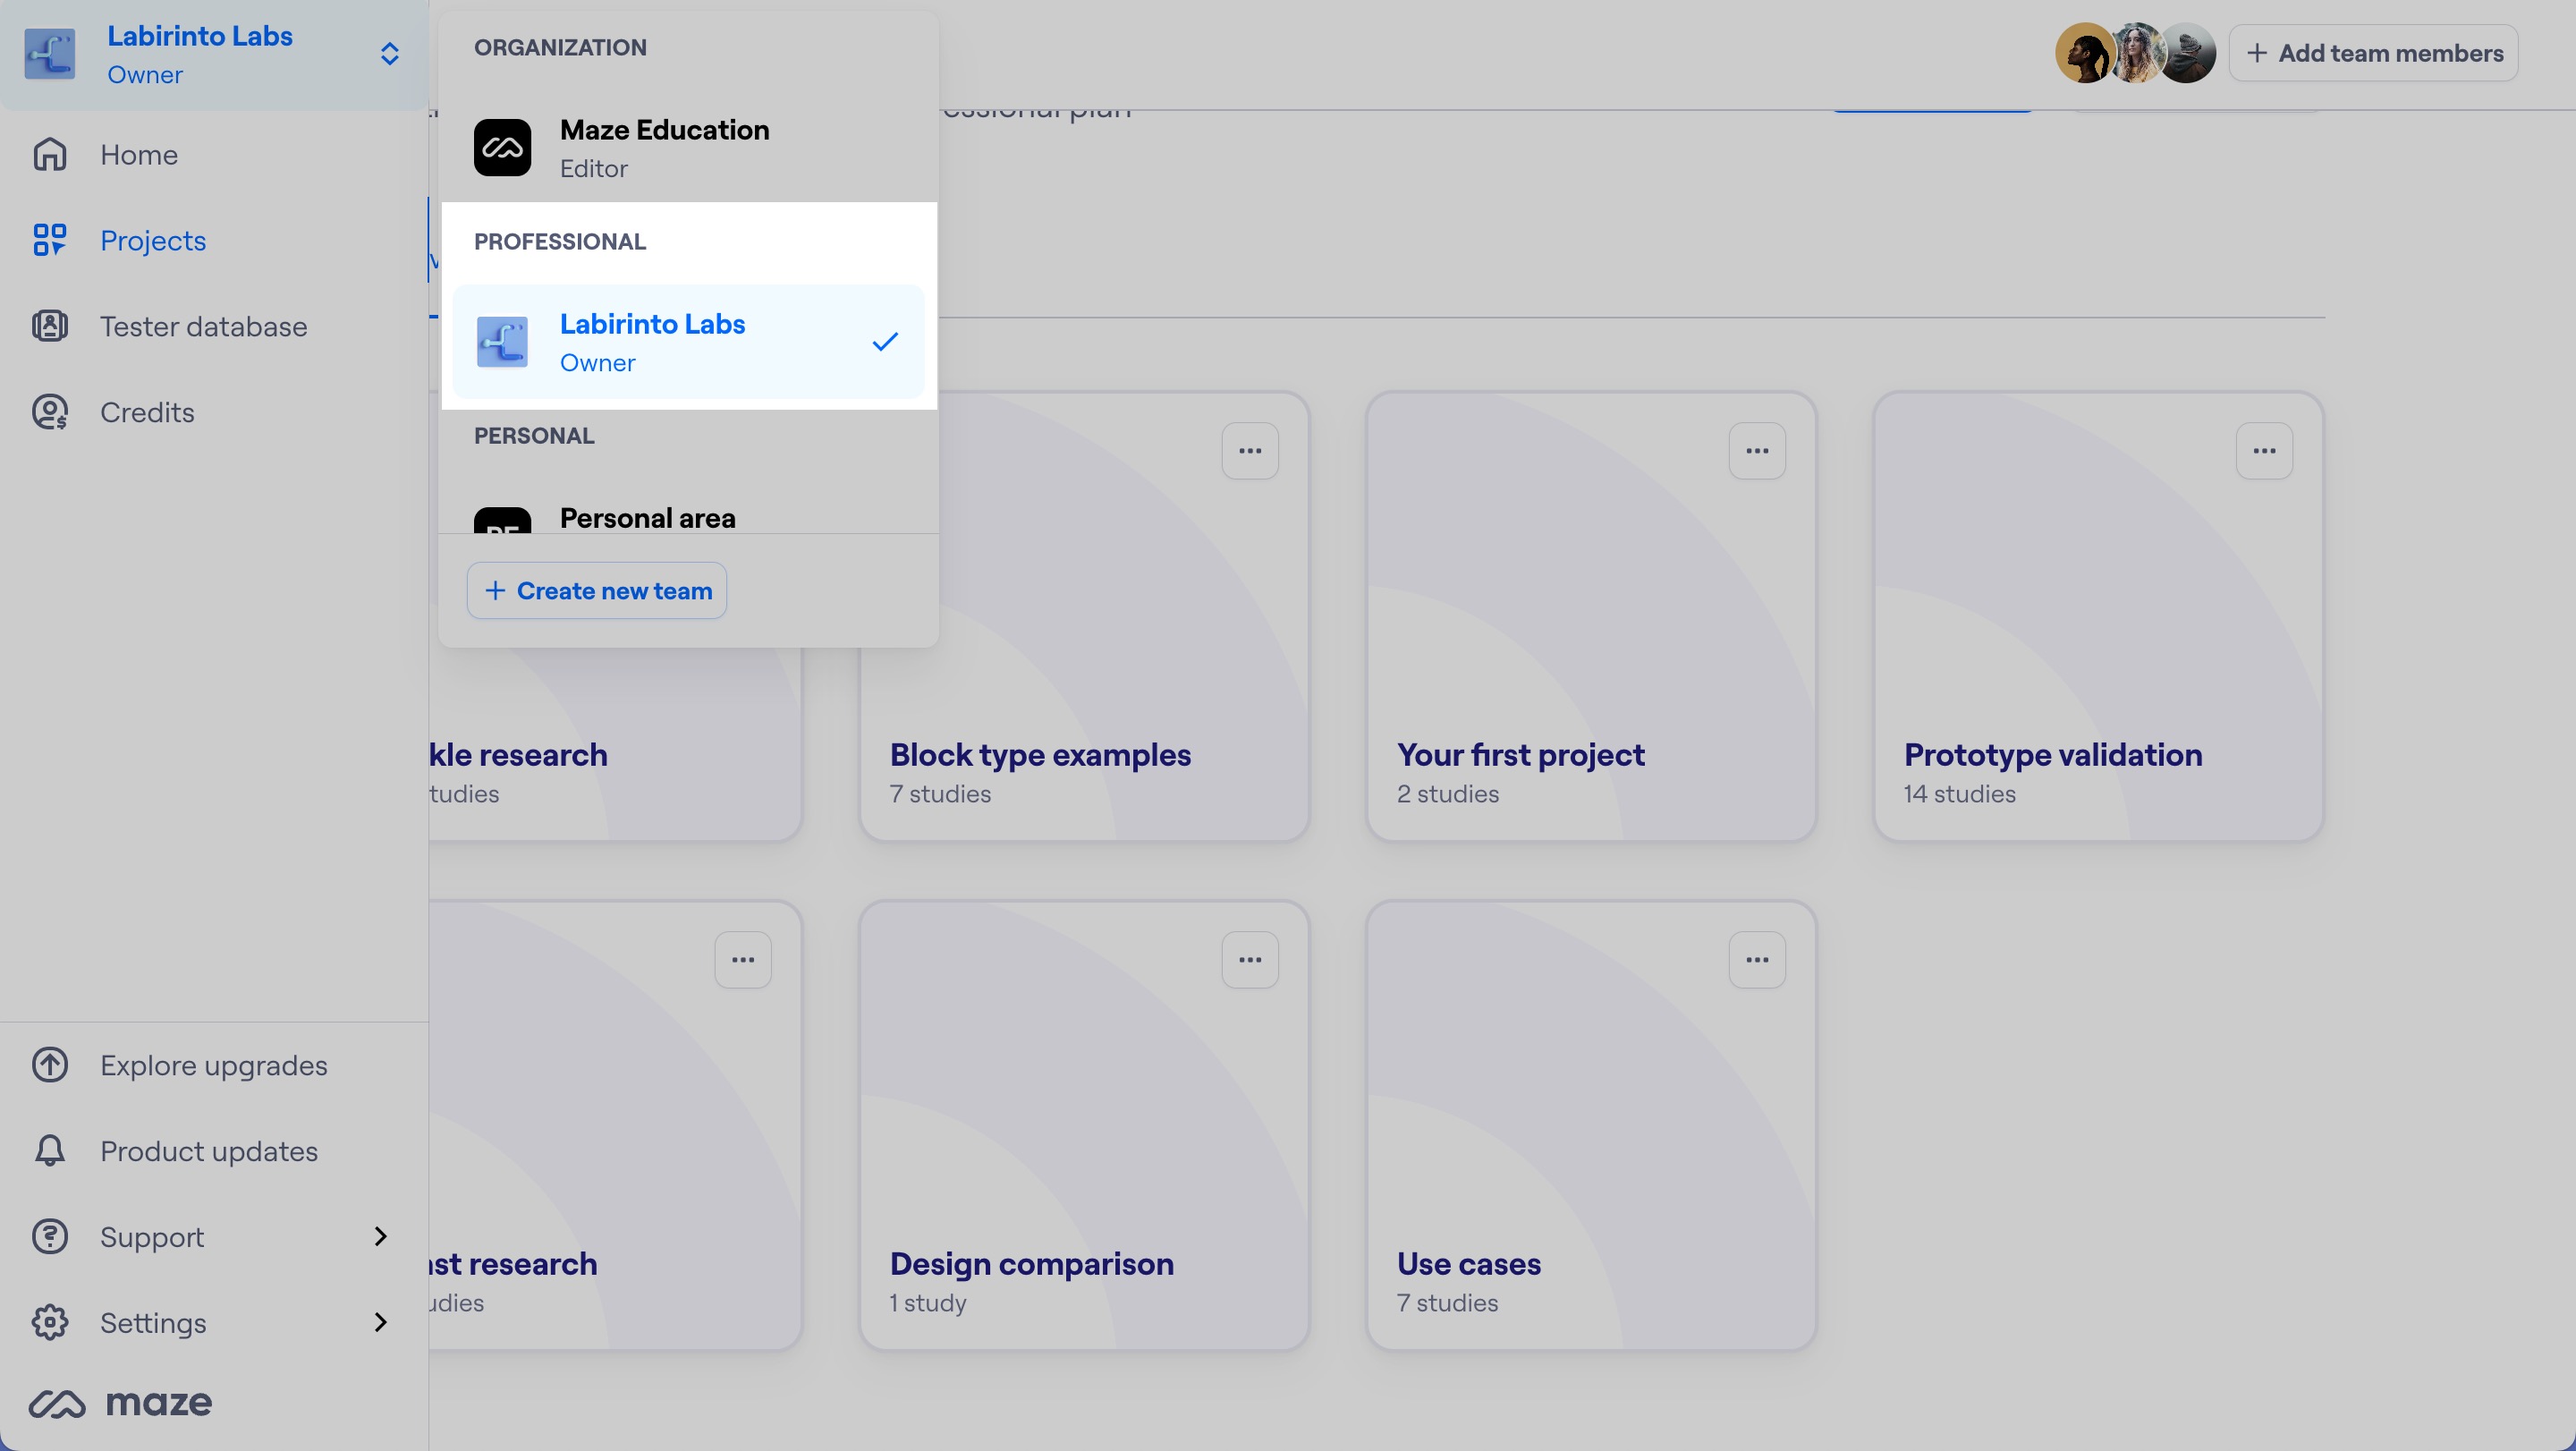
Task: Click the maze logo at bottom
Action: coord(121,1403)
